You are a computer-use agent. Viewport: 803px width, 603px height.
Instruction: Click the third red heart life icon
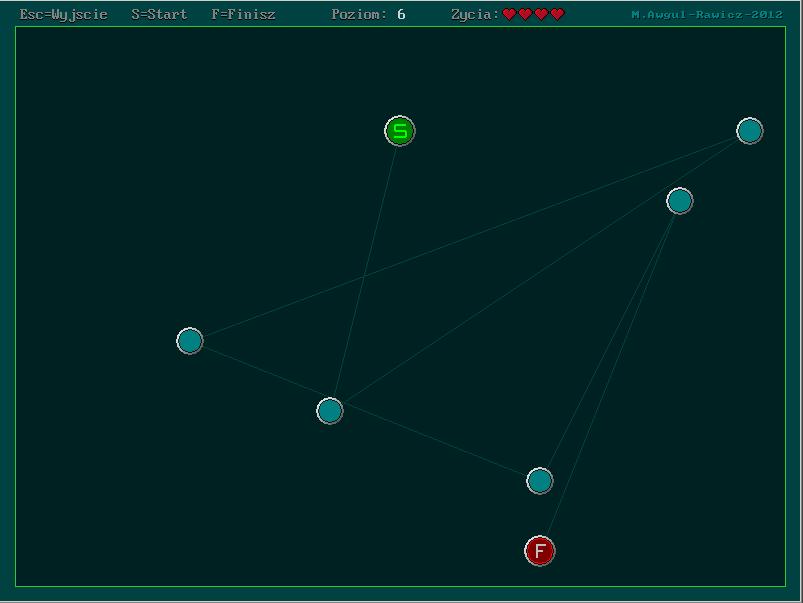[541, 15]
